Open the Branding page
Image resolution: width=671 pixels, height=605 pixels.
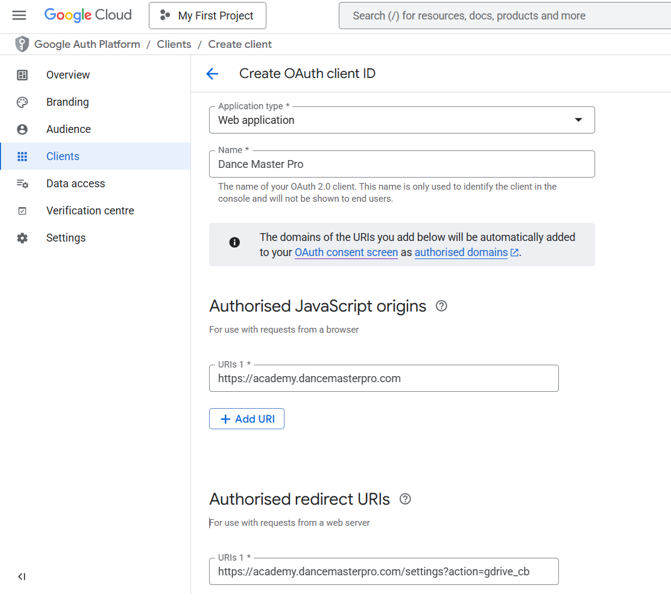pos(67,102)
